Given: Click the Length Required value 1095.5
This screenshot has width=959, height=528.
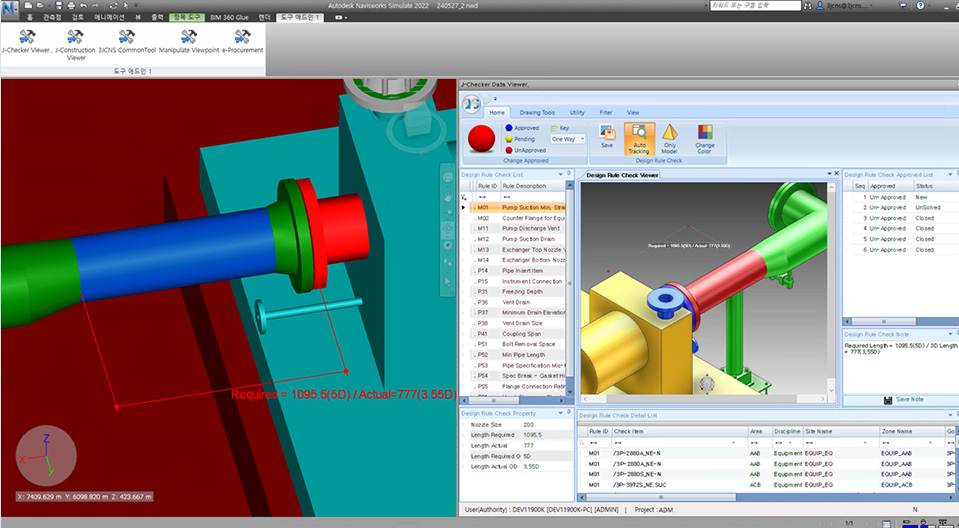Looking at the screenshot, I should coord(532,435).
